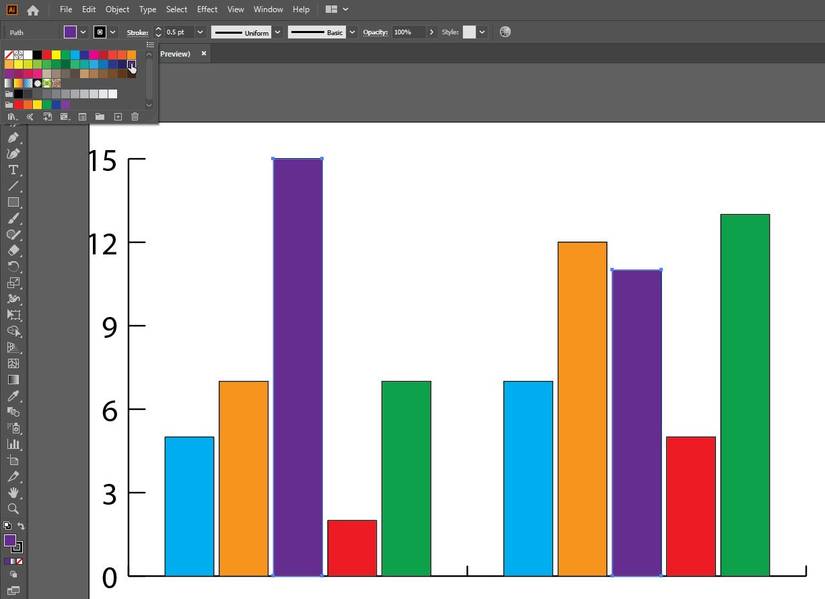Click the Delete Swatch trash icon
Viewport: 825px width, 599px height.
[x=136, y=117]
